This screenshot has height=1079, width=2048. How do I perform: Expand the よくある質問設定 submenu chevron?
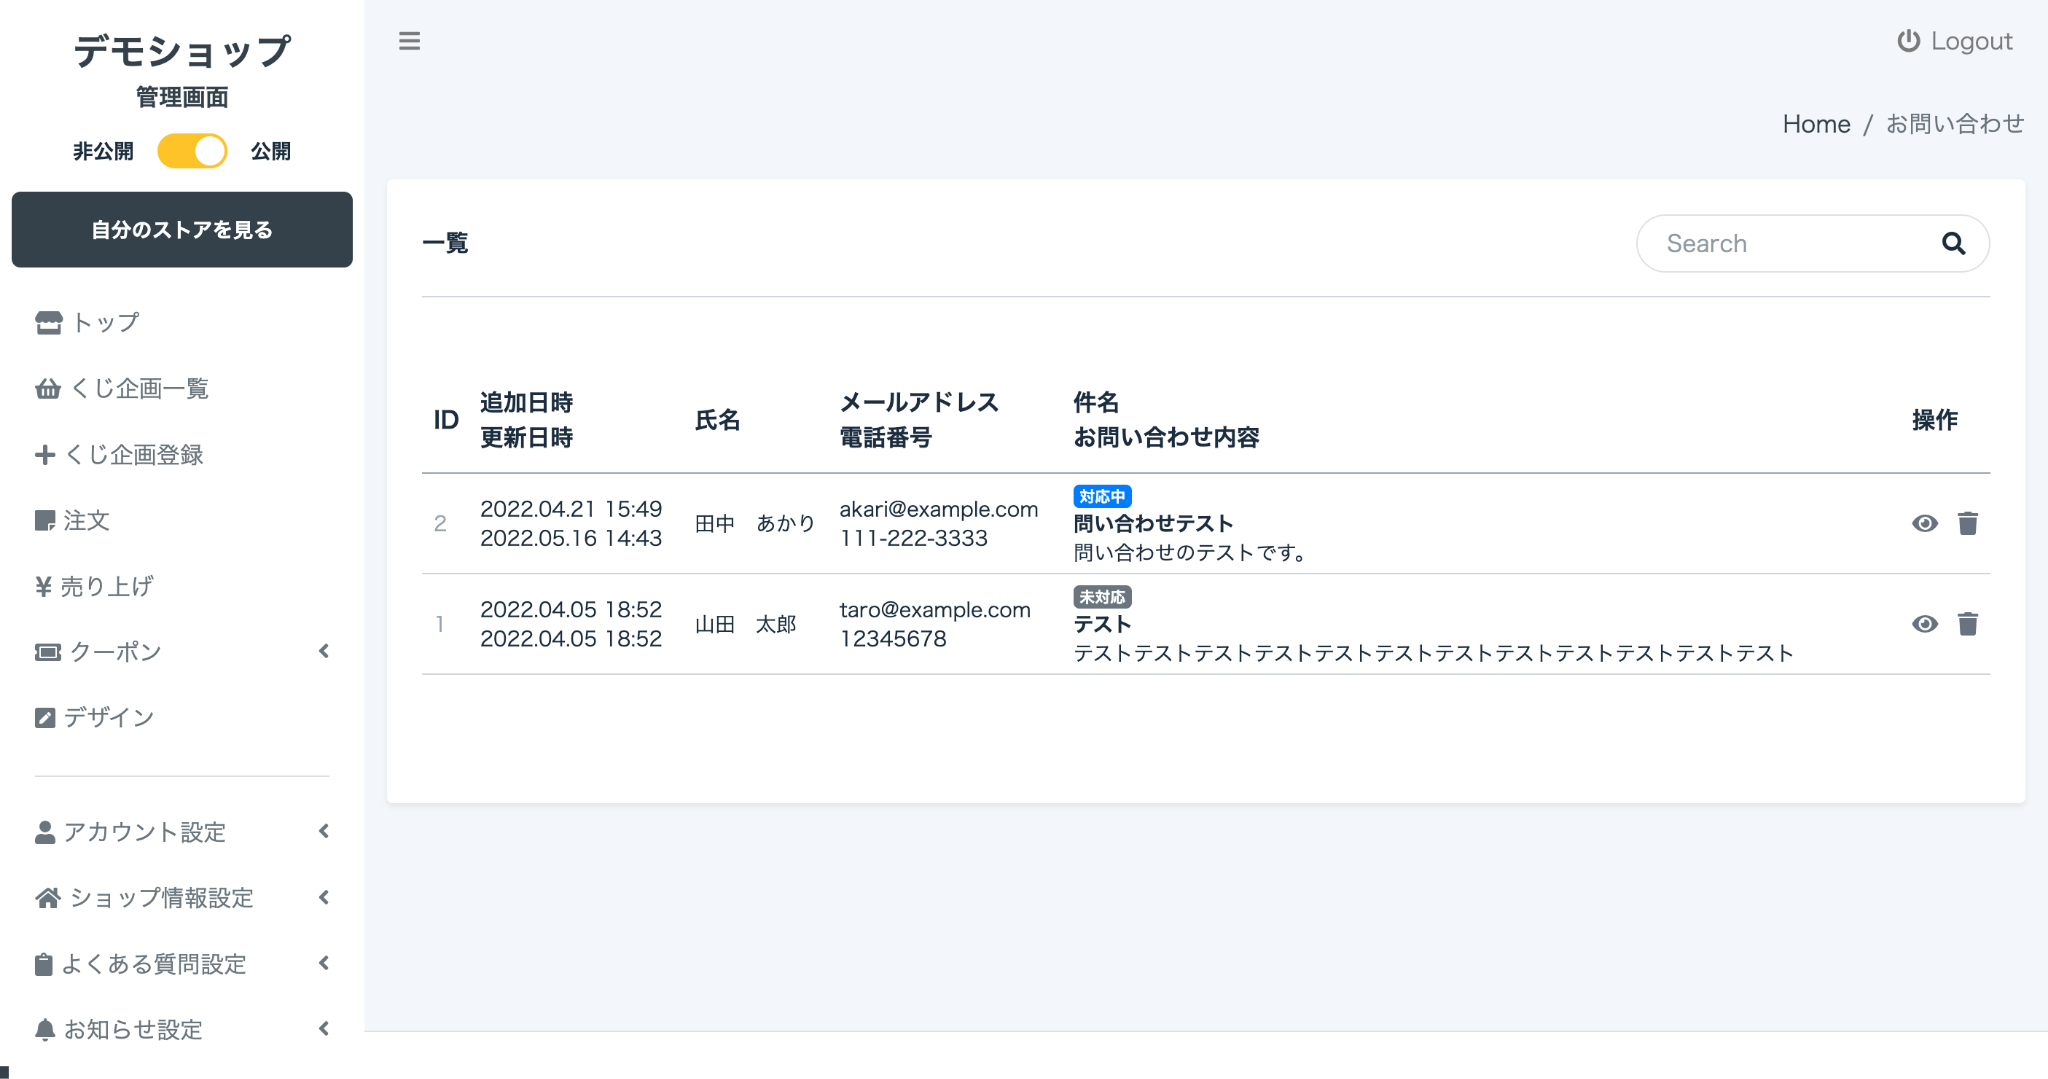point(324,963)
